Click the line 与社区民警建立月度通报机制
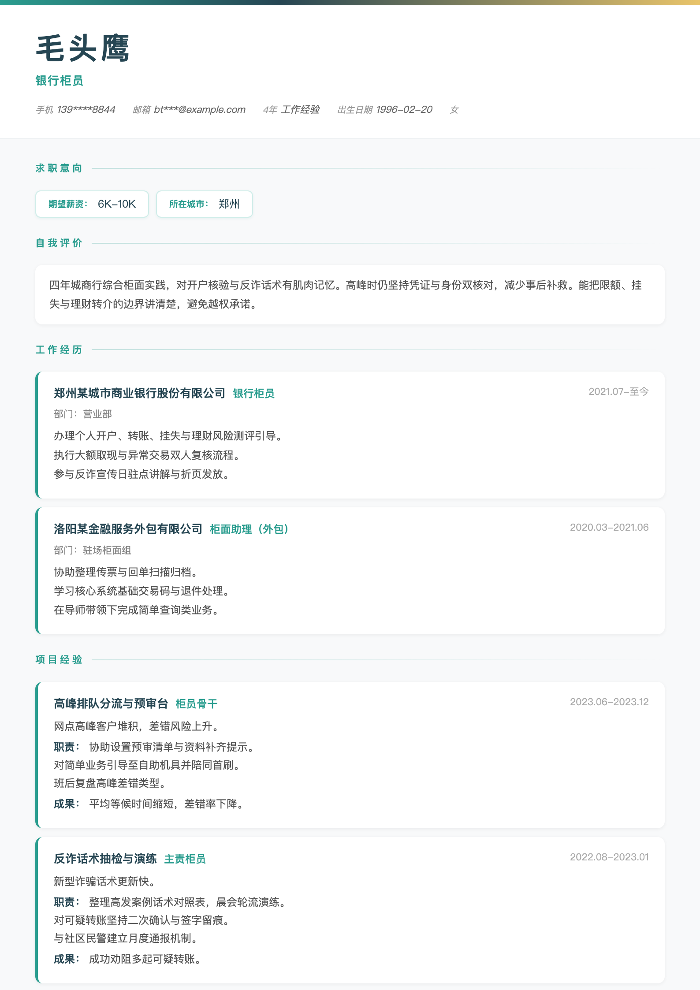The image size is (700, 990). point(126,939)
